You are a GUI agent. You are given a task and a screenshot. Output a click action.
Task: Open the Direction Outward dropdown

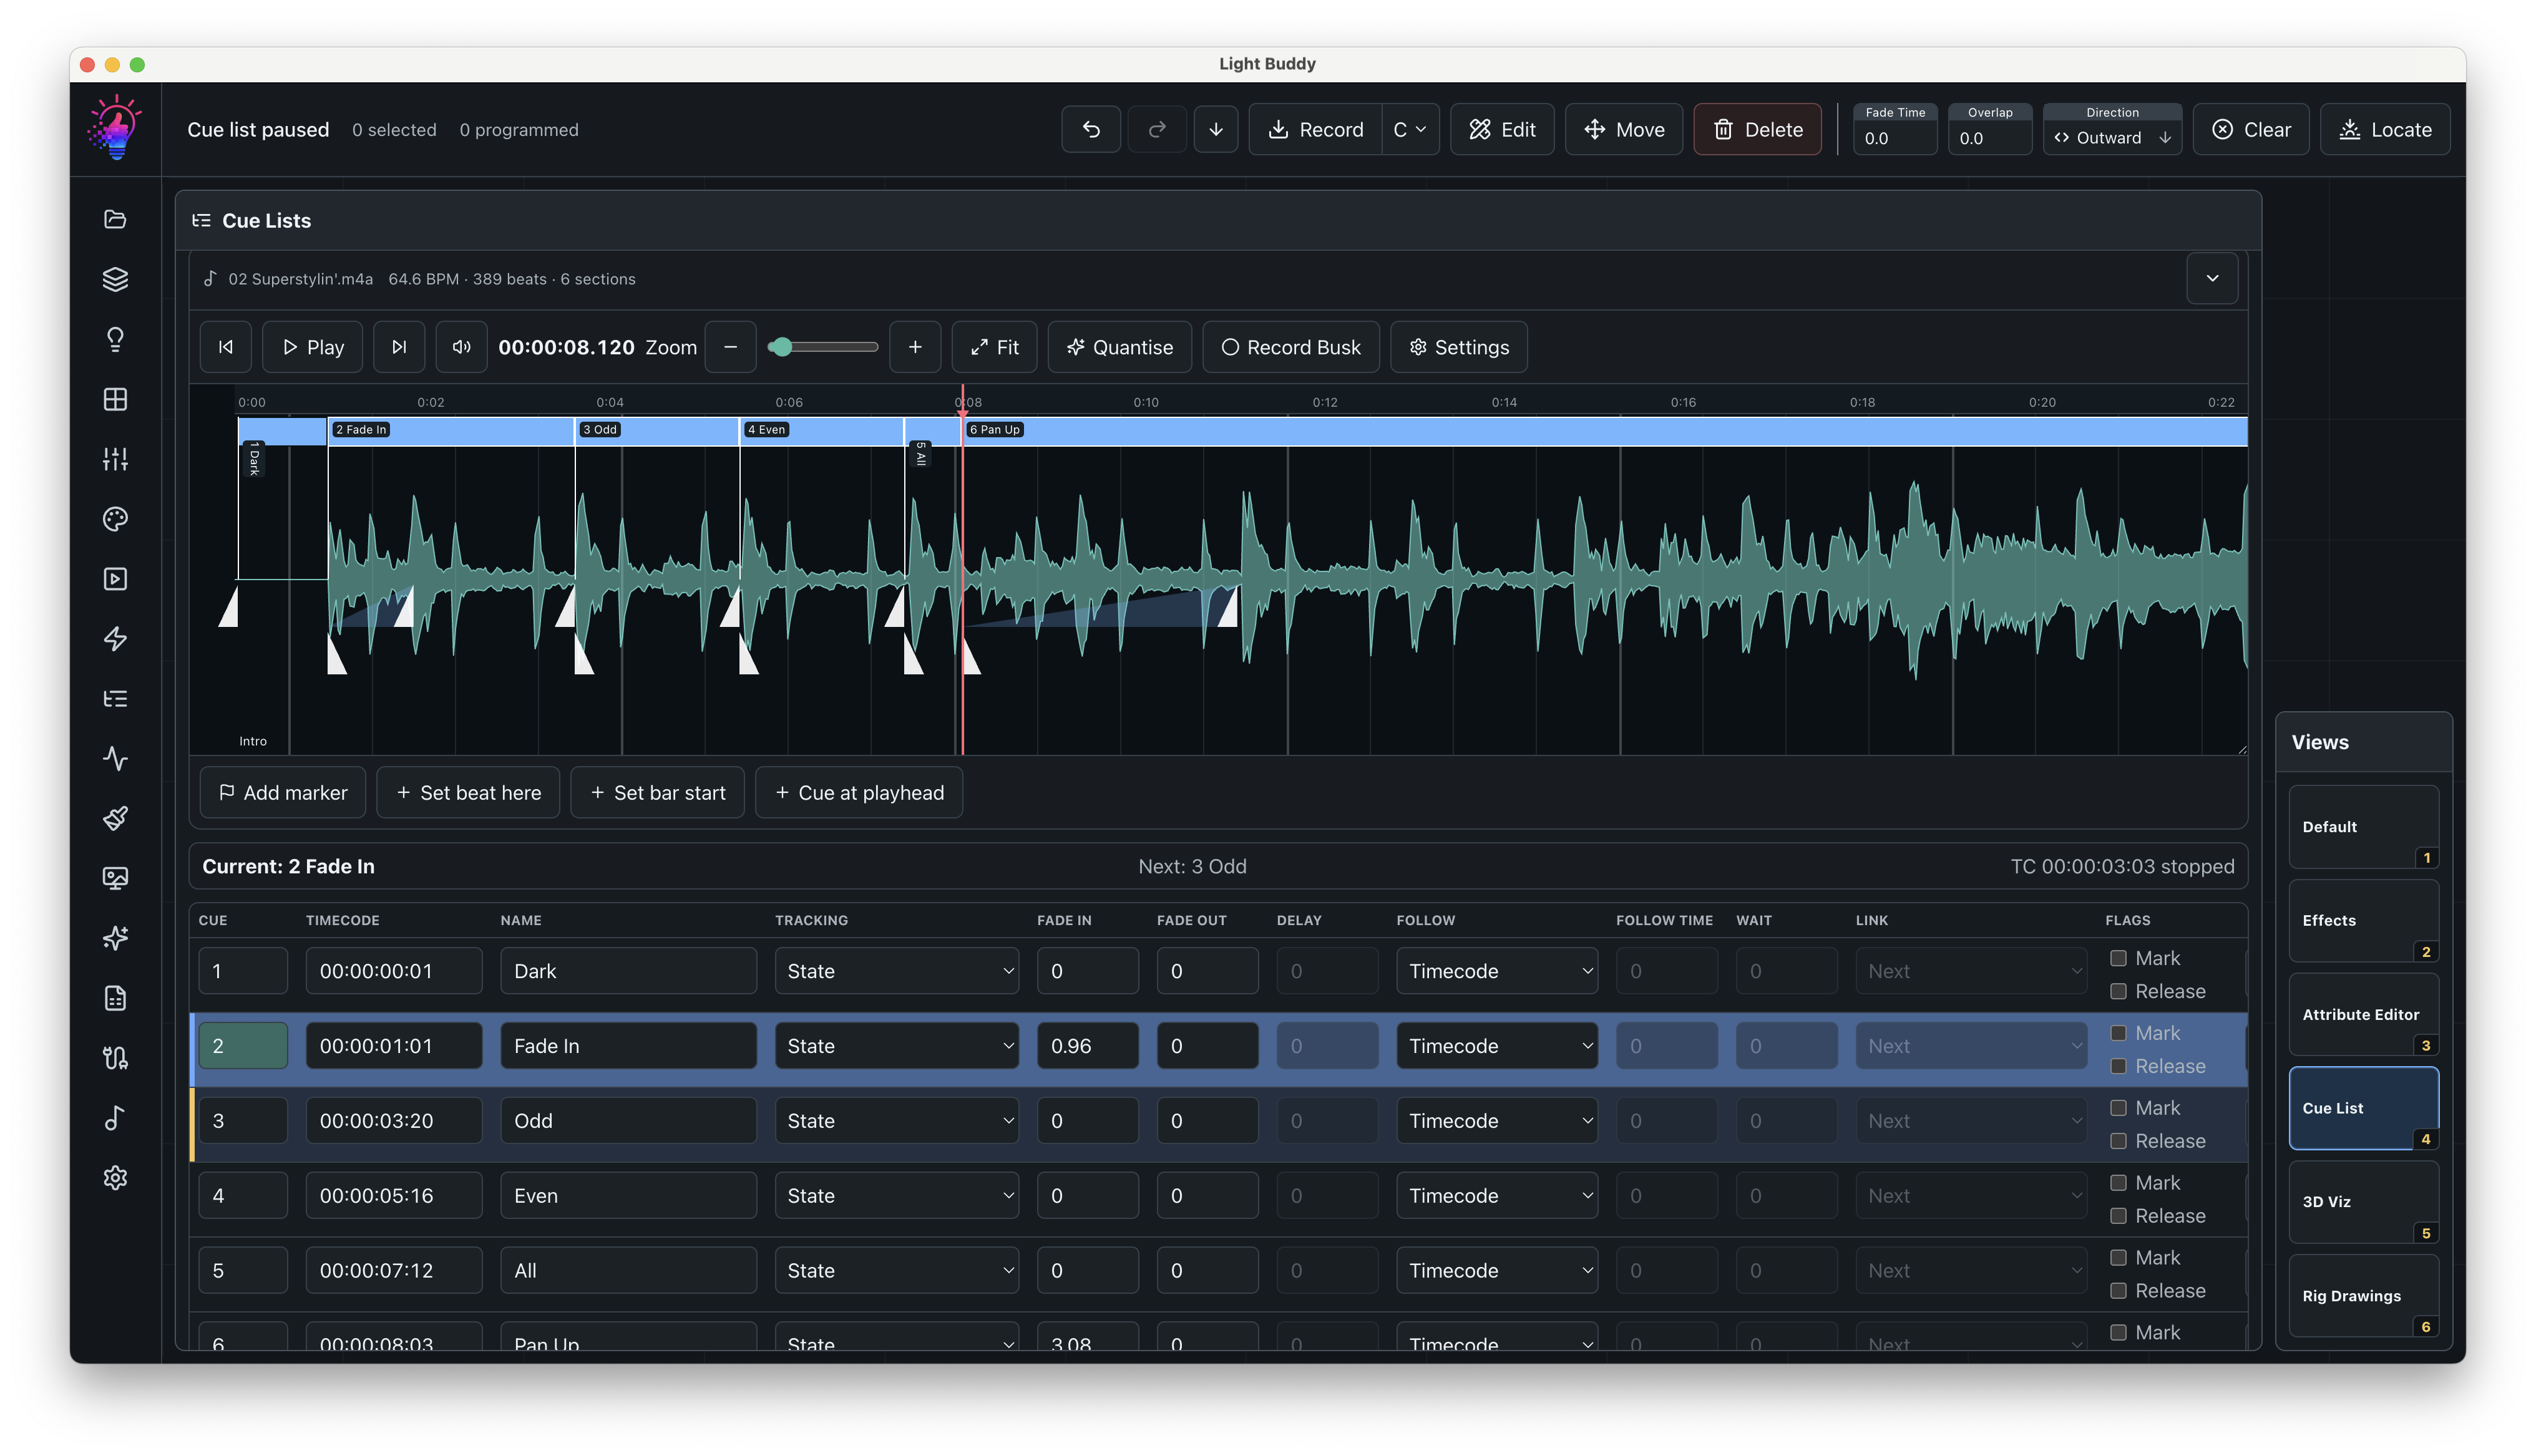[x=2112, y=138]
